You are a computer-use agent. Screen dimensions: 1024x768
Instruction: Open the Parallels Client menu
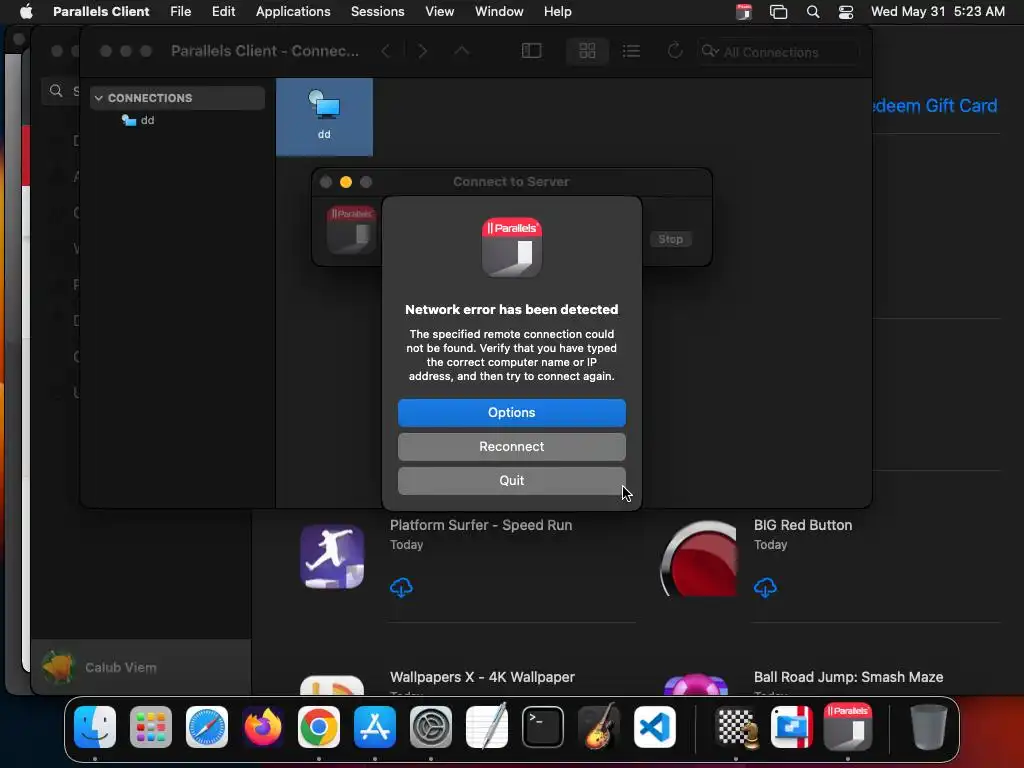101,12
